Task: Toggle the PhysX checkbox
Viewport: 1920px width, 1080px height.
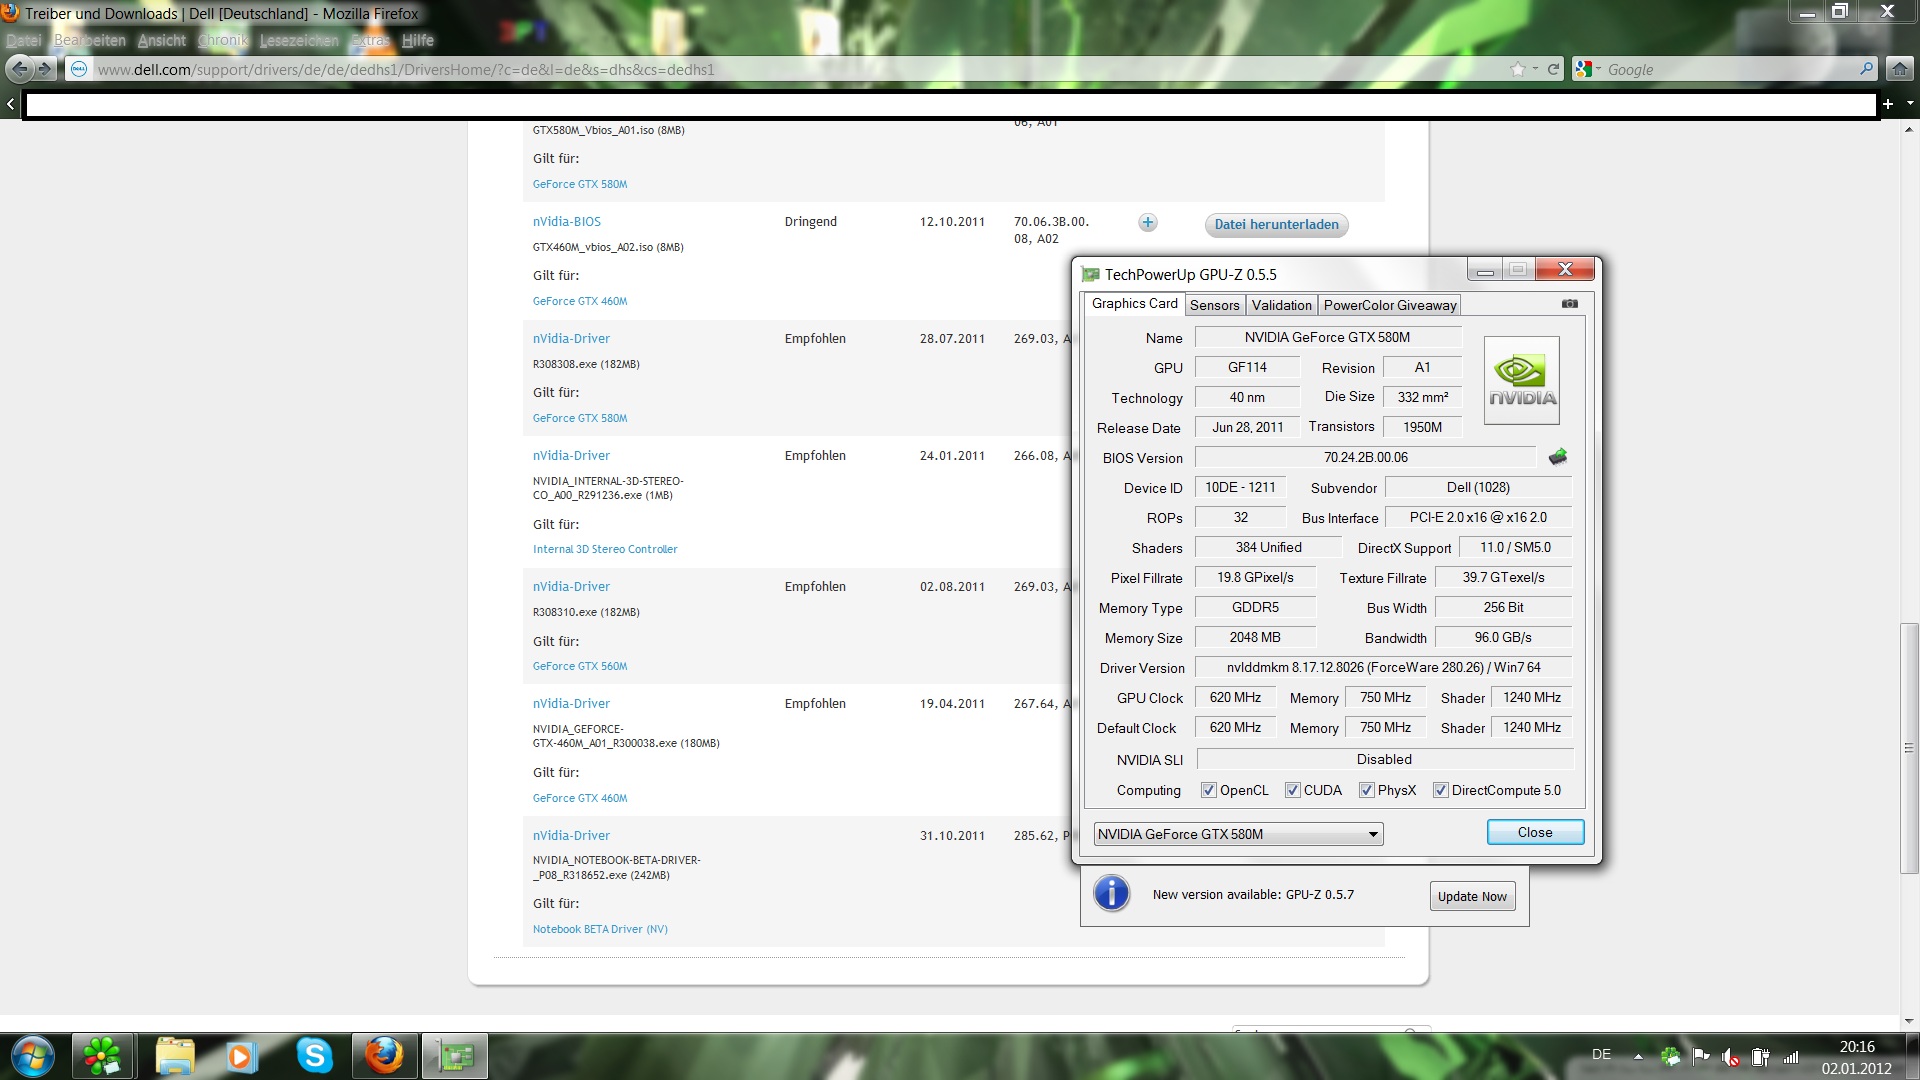Action: click(1366, 790)
